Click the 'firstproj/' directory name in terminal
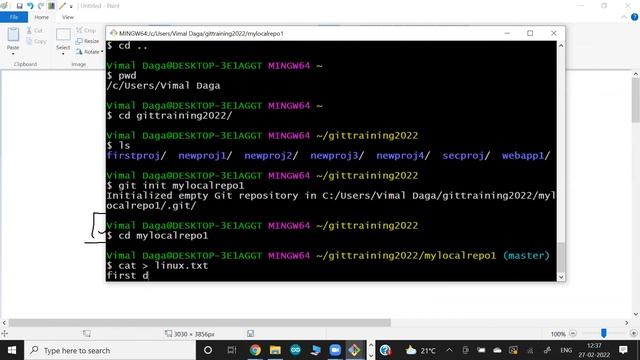 click(x=136, y=156)
